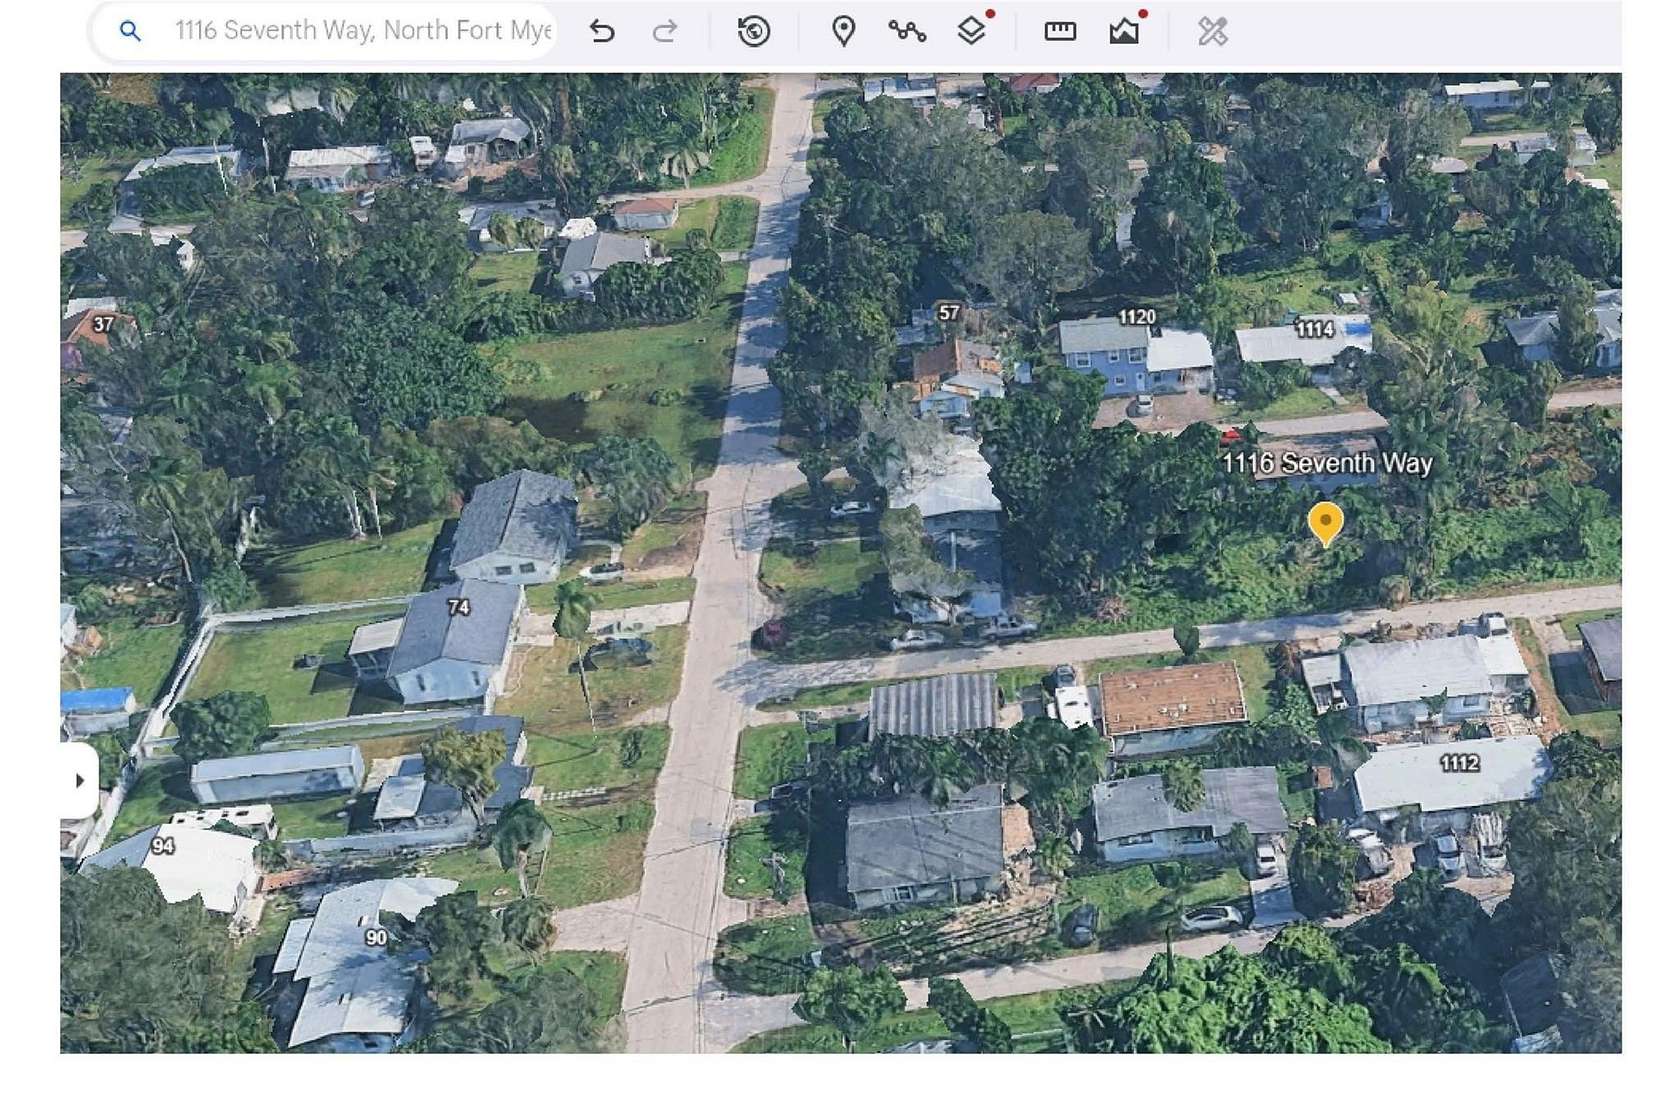
Task: Click the 1116 Seventh Way label
Action: (x=1328, y=464)
